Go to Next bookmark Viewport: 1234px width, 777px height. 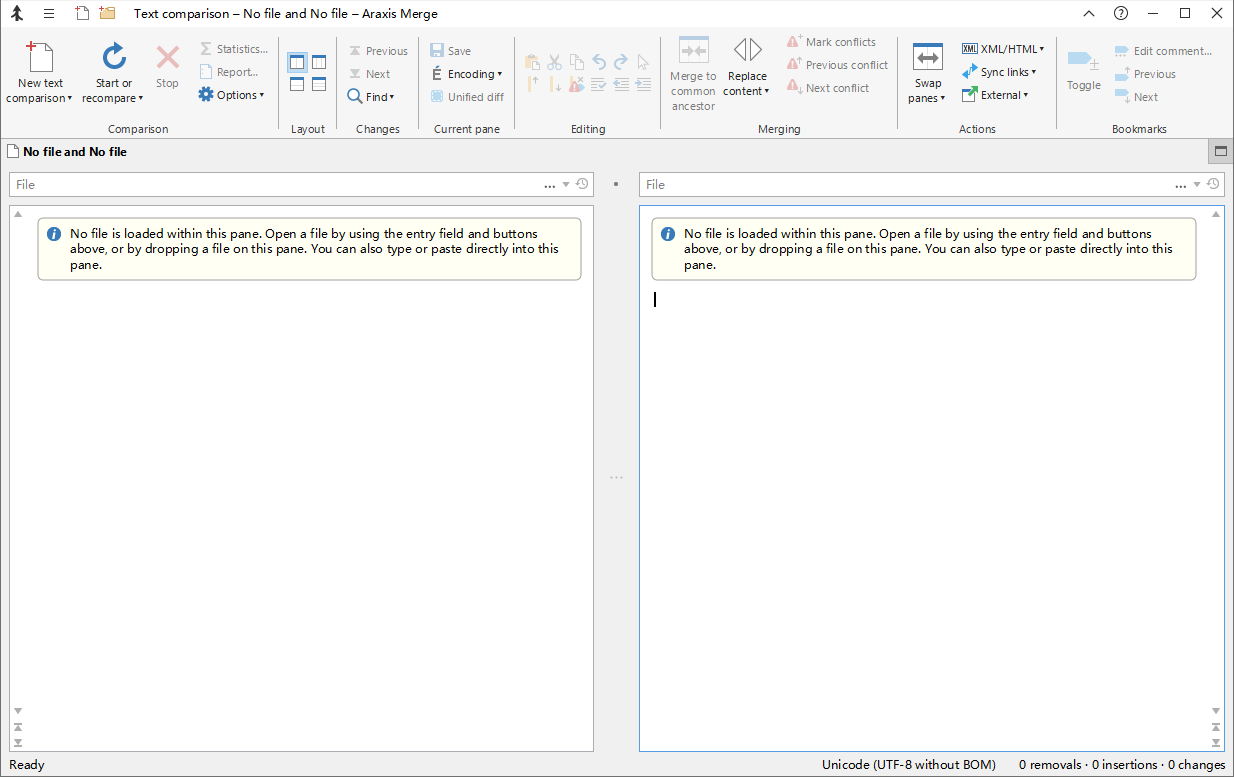(1136, 97)
